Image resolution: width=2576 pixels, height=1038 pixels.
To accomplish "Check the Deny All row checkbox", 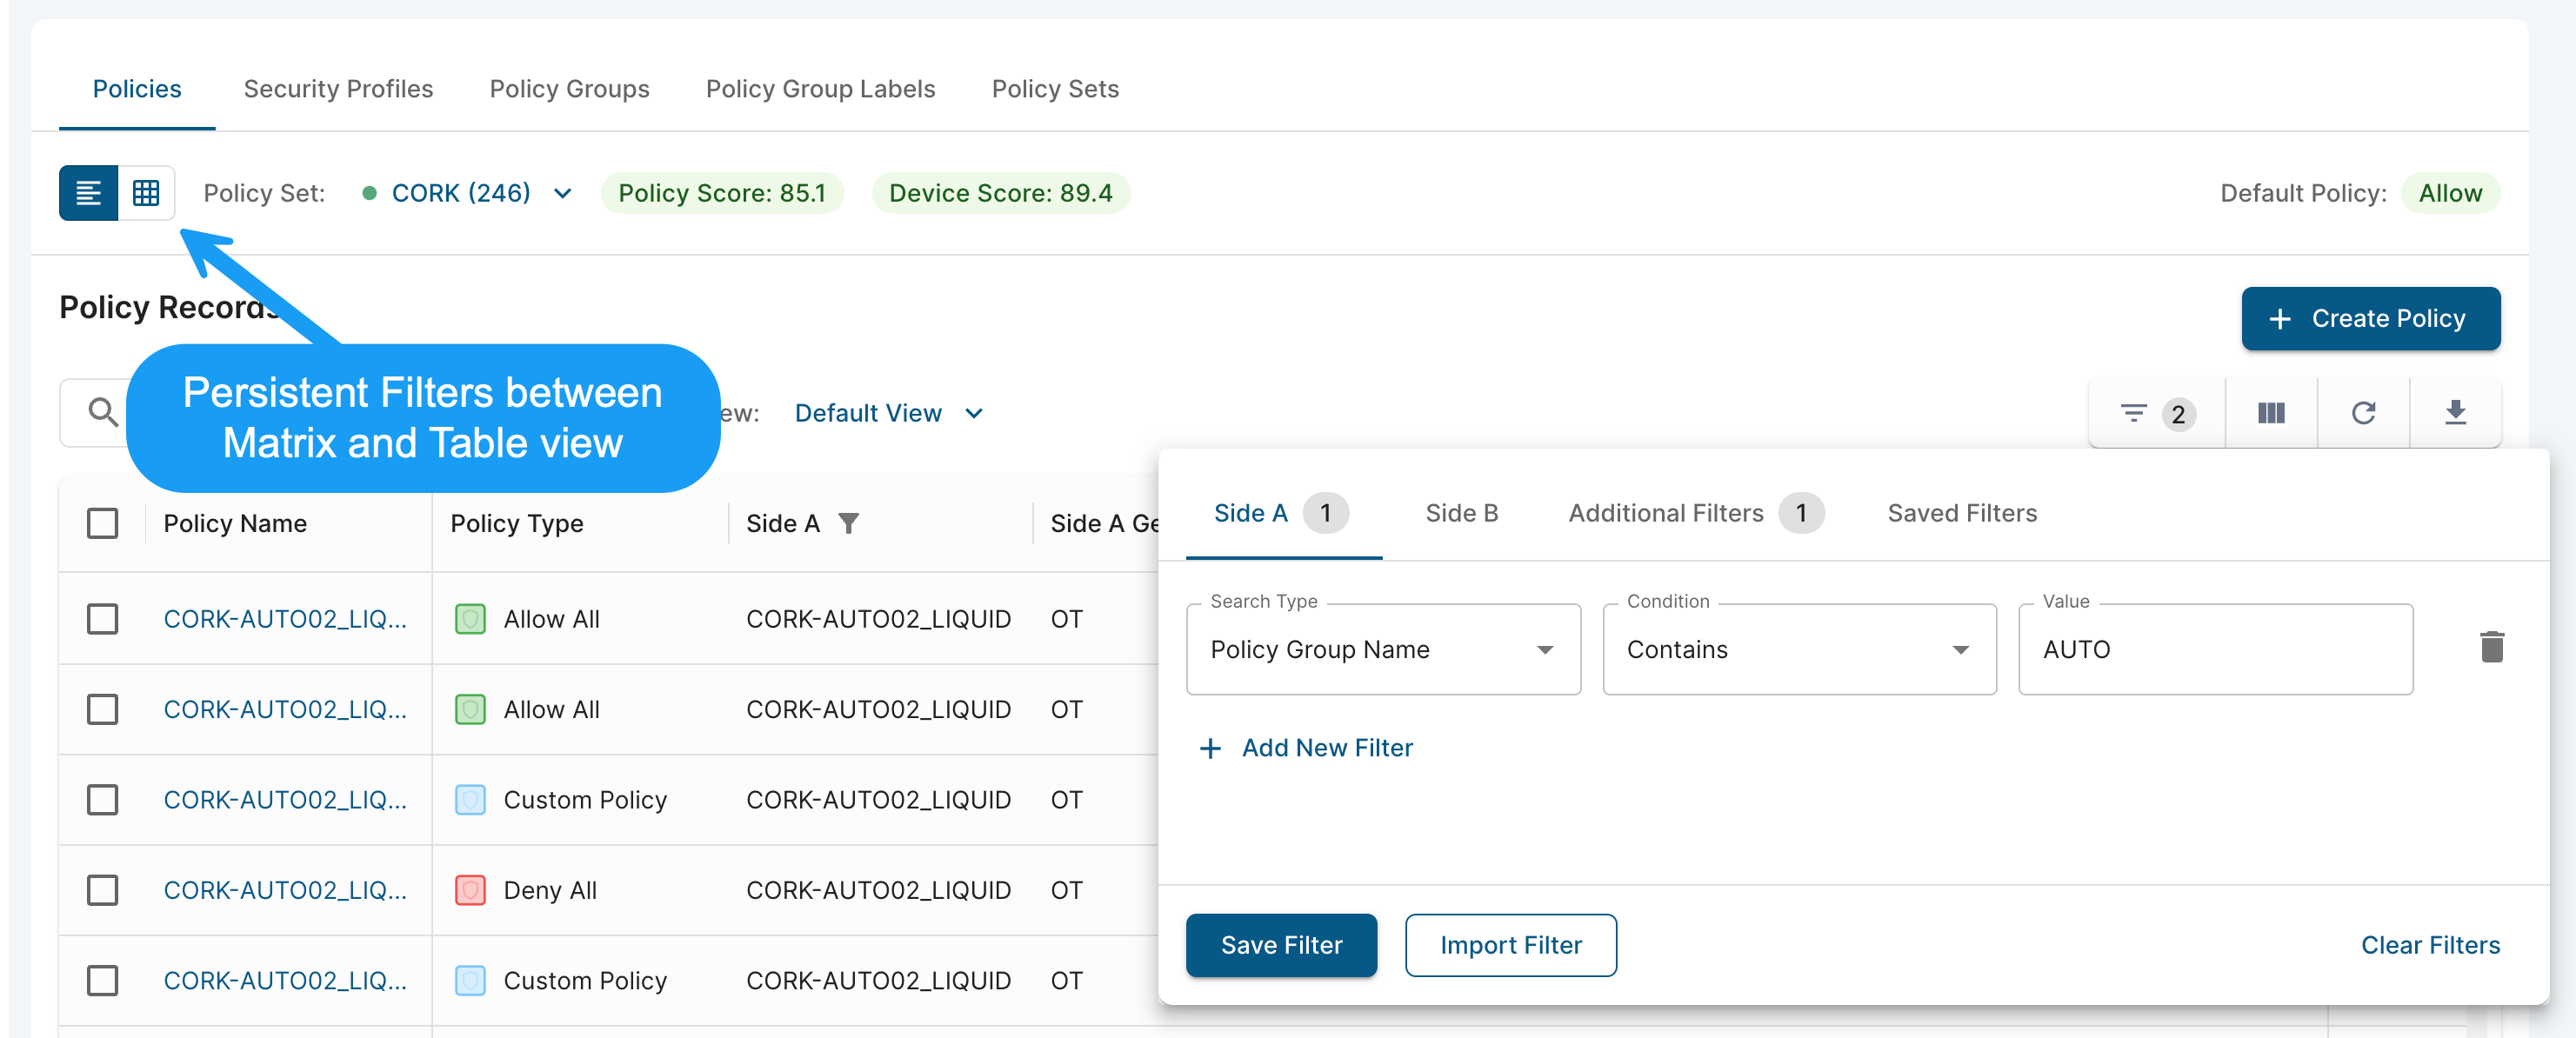I will (102, 890).
